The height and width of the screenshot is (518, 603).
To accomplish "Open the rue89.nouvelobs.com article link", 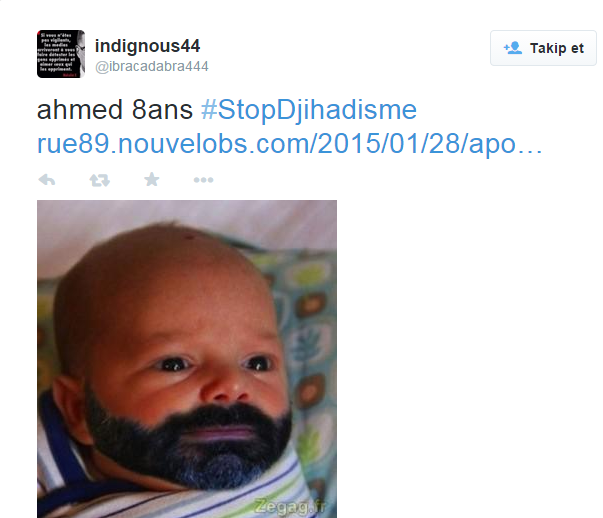I will coord(290,144).
